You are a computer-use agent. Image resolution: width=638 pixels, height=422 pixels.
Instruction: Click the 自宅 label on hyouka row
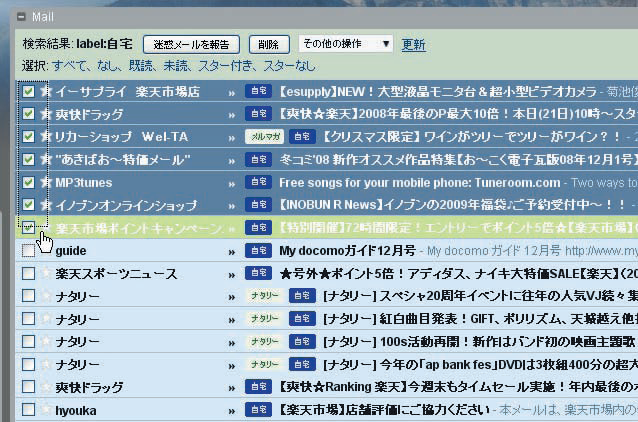pos(258,409)
